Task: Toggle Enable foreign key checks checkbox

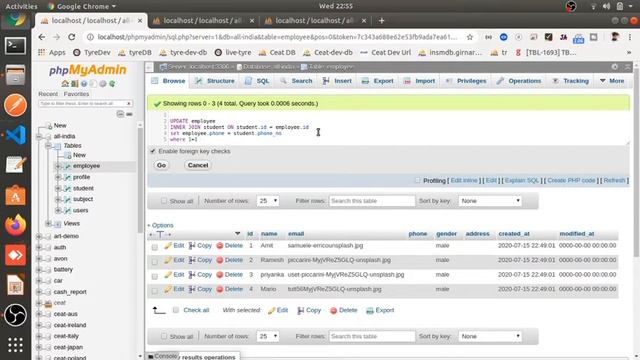Action: [153, 151]
